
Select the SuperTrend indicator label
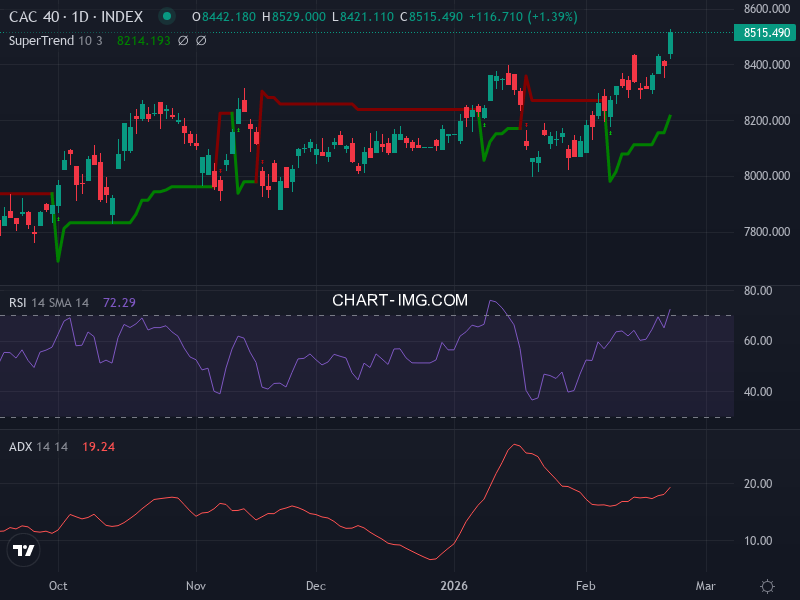[x=47, y=40]
